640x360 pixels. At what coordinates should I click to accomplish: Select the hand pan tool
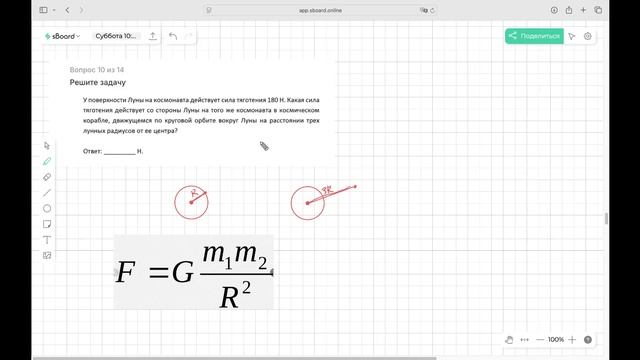[x=509, y=340]
